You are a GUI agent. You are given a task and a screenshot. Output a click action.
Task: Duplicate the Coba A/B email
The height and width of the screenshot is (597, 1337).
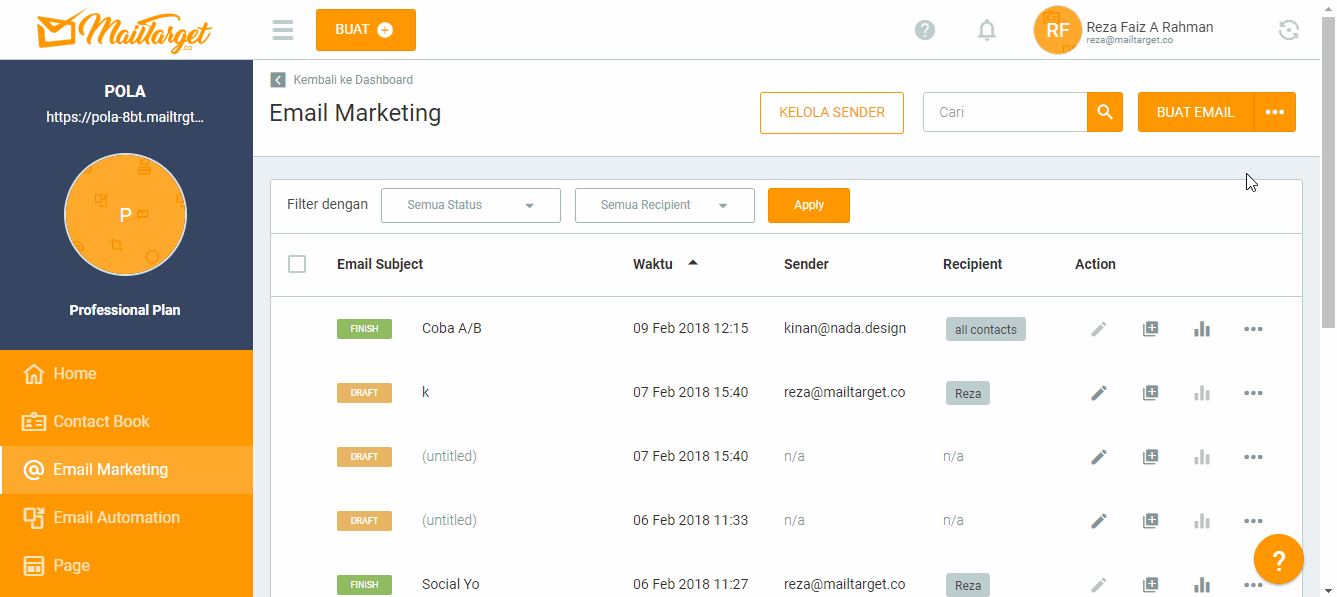pyautogui.click(x=1151, y=329)
